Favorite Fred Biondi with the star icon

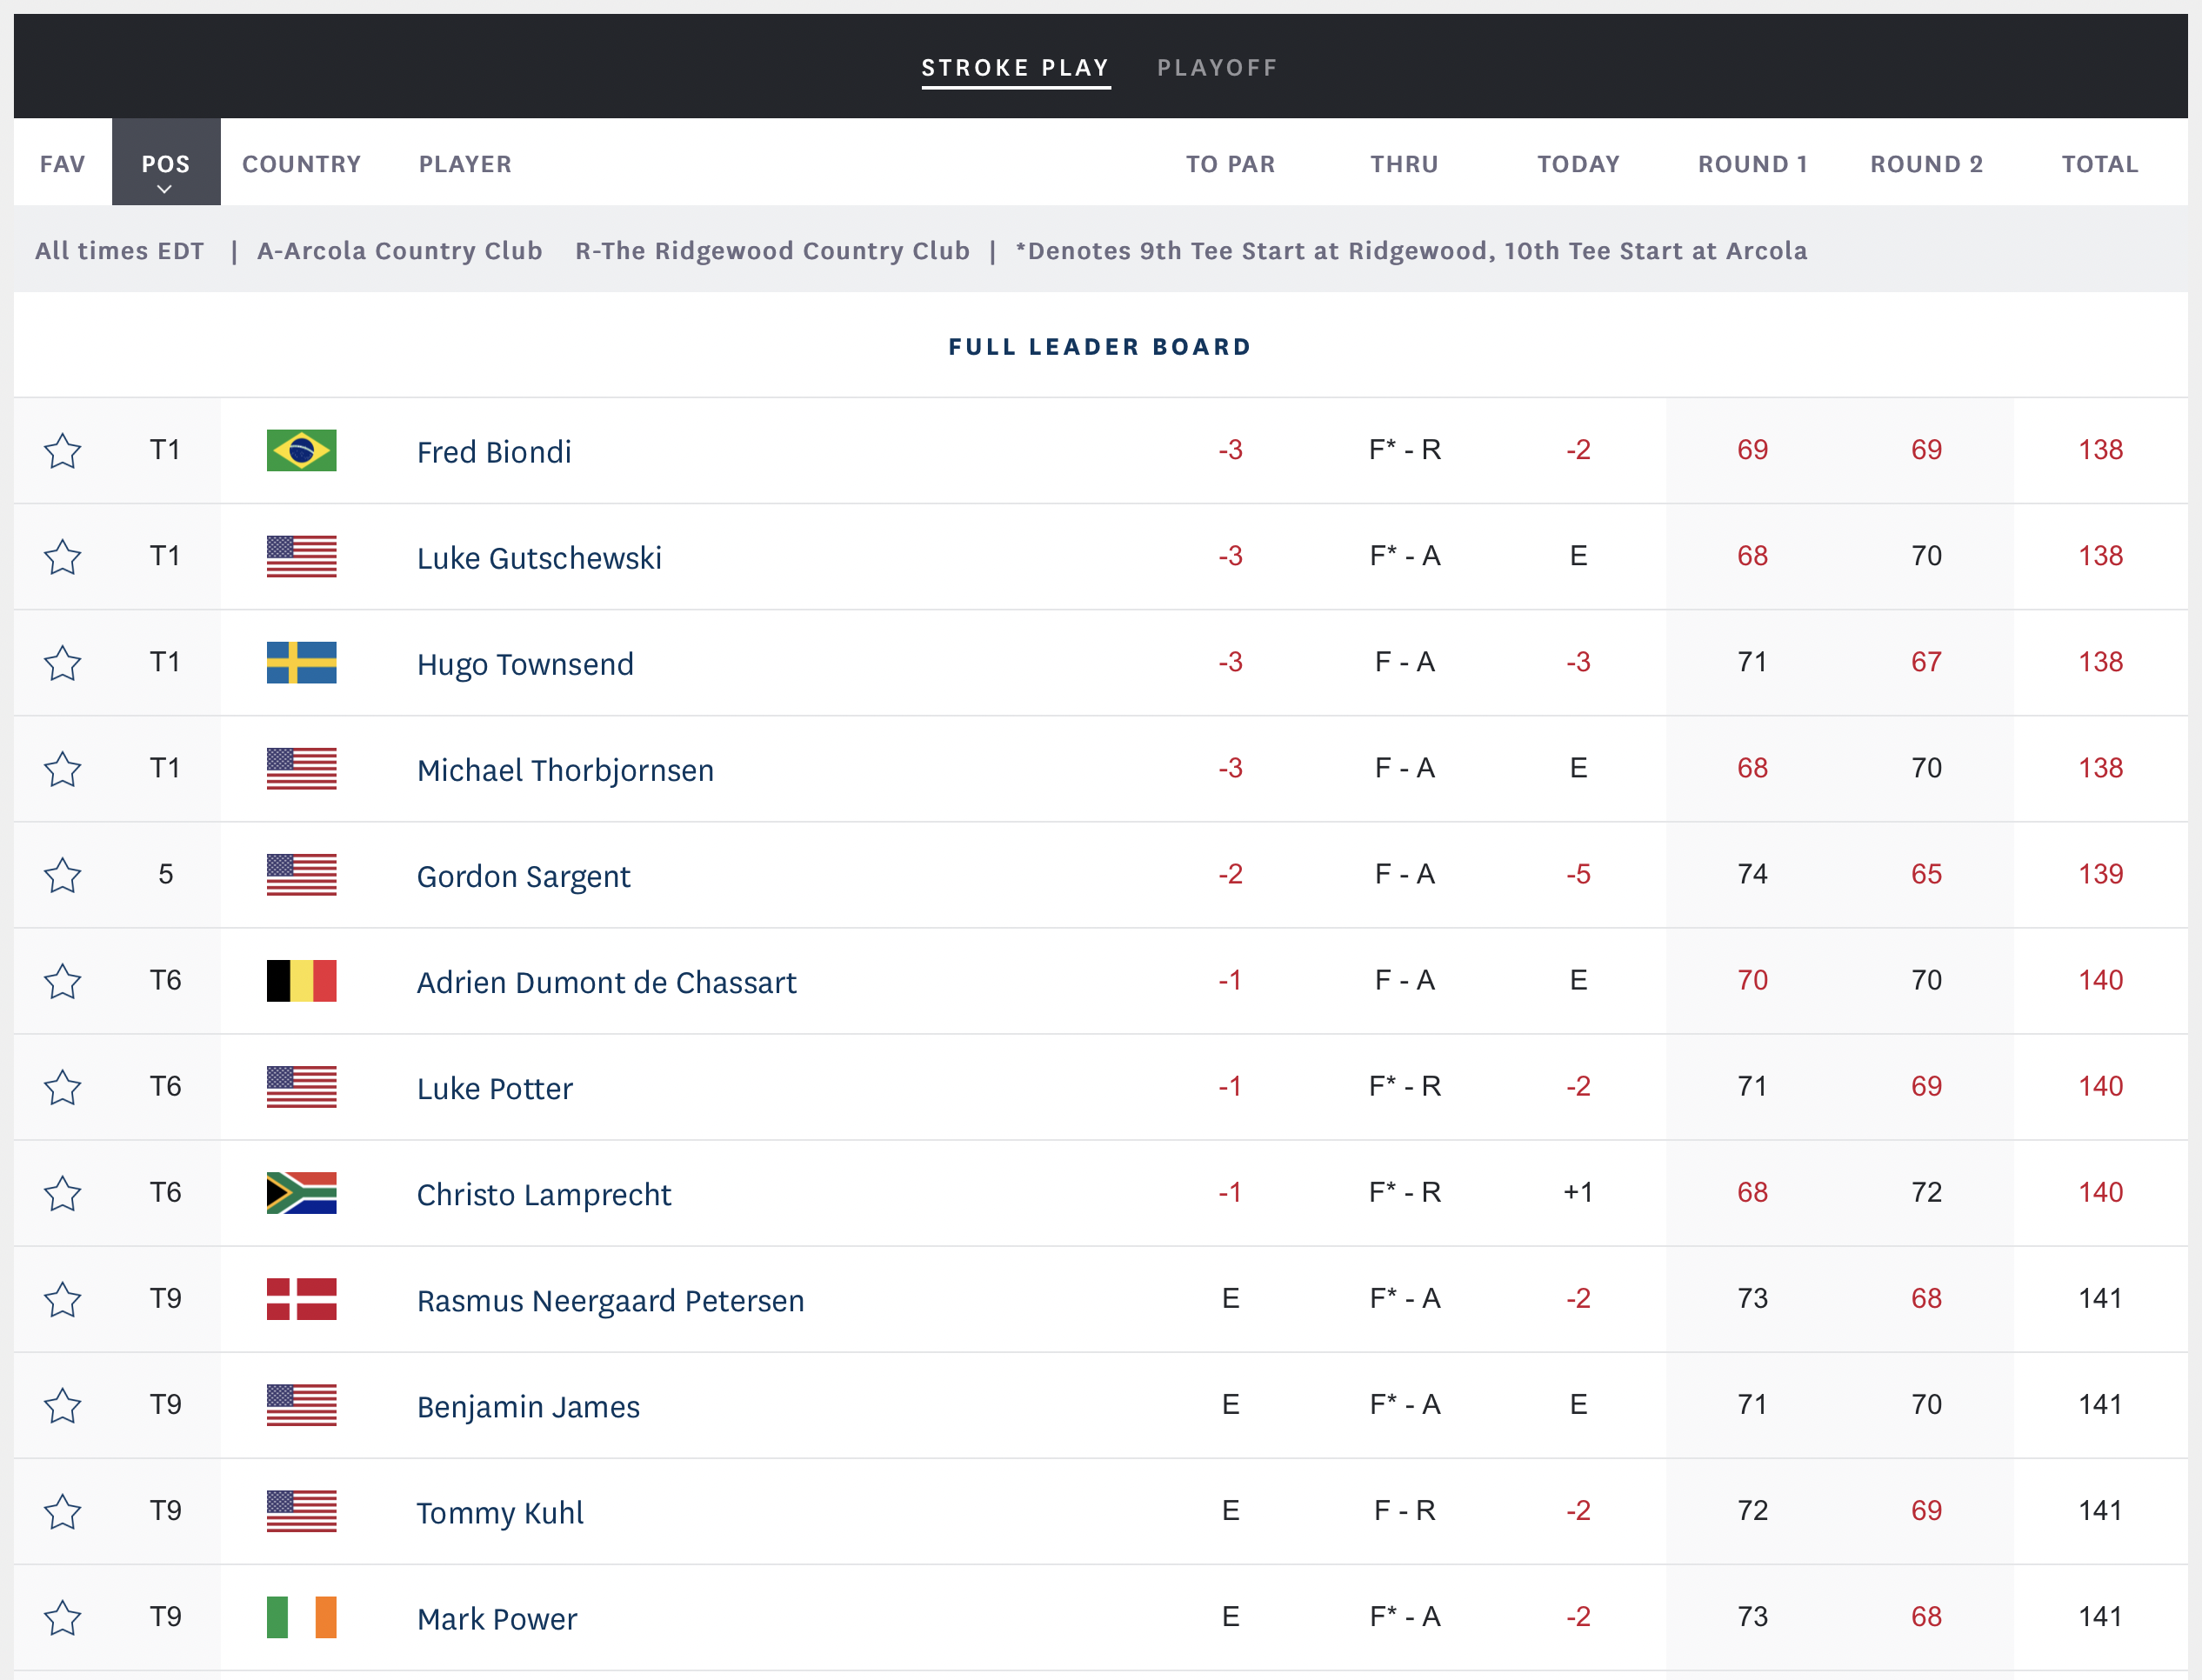pyautogui.click(x=62, y=451)
